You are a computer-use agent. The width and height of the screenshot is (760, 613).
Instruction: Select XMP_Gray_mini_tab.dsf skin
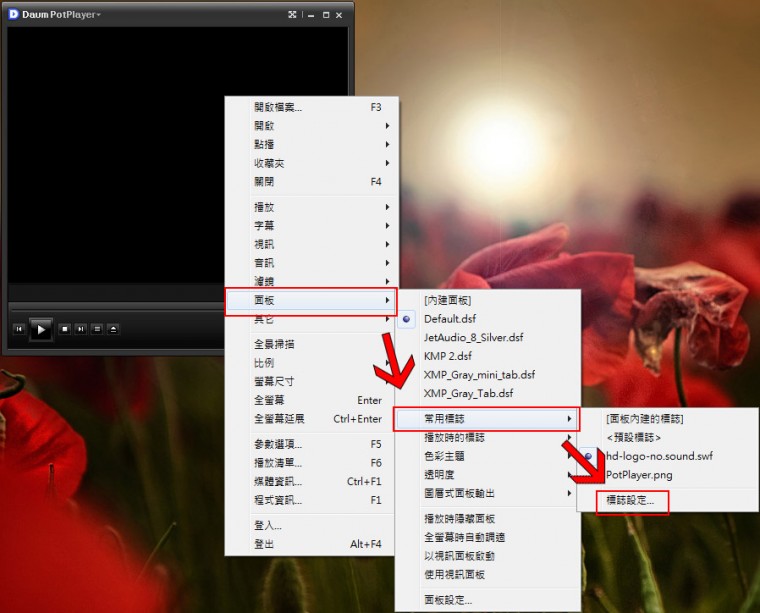tap(488, 375)
